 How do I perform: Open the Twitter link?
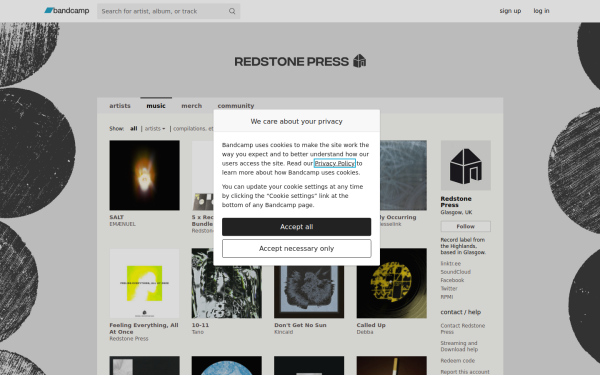pyautogui.click(x=449, y=289)
